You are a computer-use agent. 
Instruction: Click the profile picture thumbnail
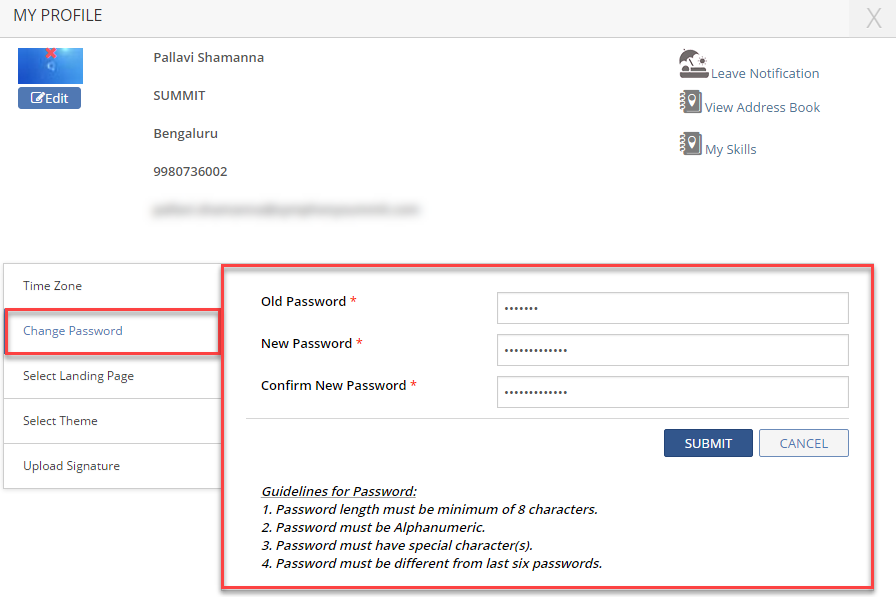click(x=50, y=66)
